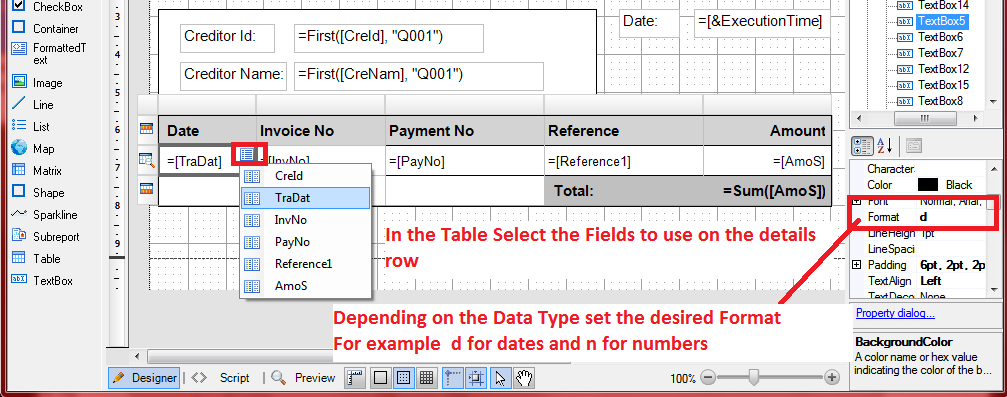1007x397 pixels.
Task: Pick the TextBox toolbox item
Action: [42, 280]
